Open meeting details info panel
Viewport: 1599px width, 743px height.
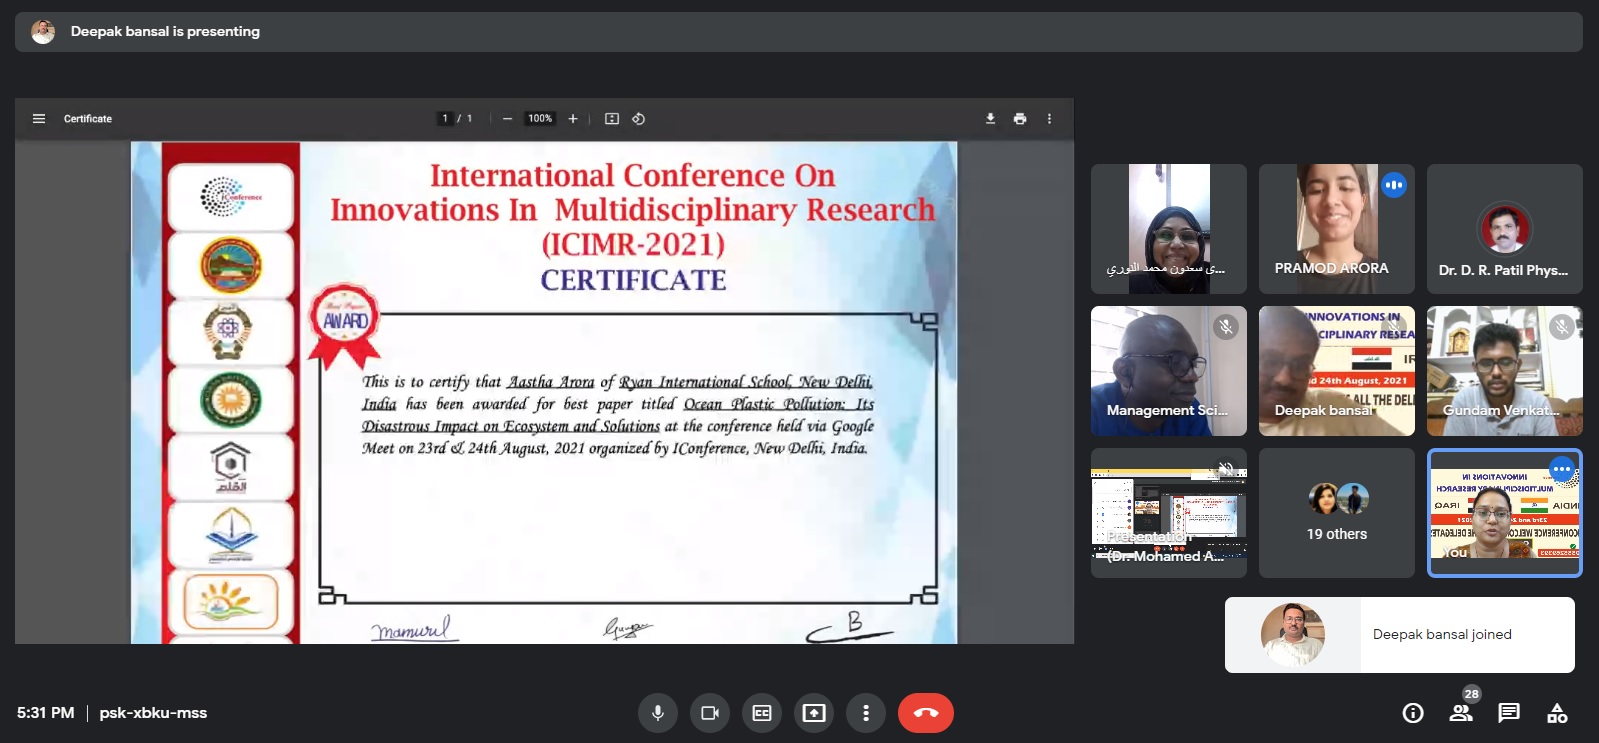1413,713
